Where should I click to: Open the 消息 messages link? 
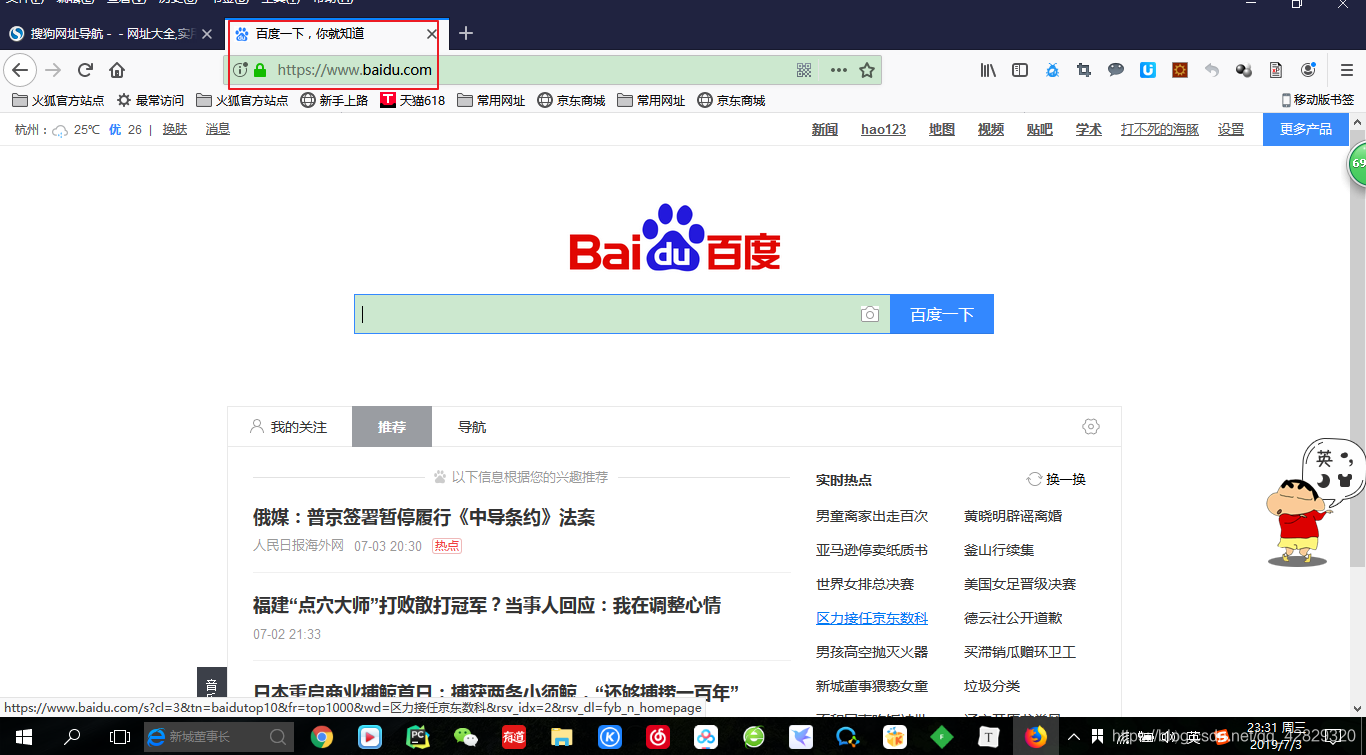coord(218,129)
